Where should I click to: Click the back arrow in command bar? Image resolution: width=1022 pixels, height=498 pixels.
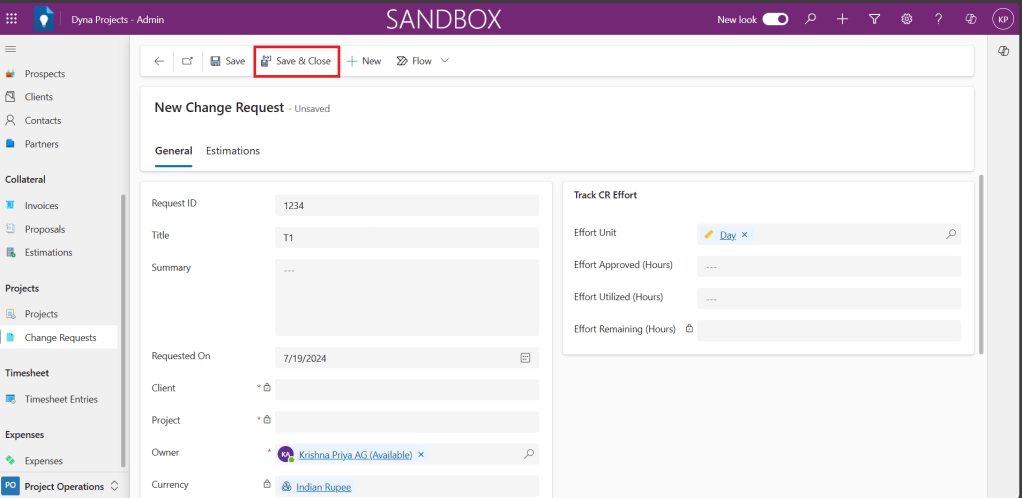(x=159, y=61)
